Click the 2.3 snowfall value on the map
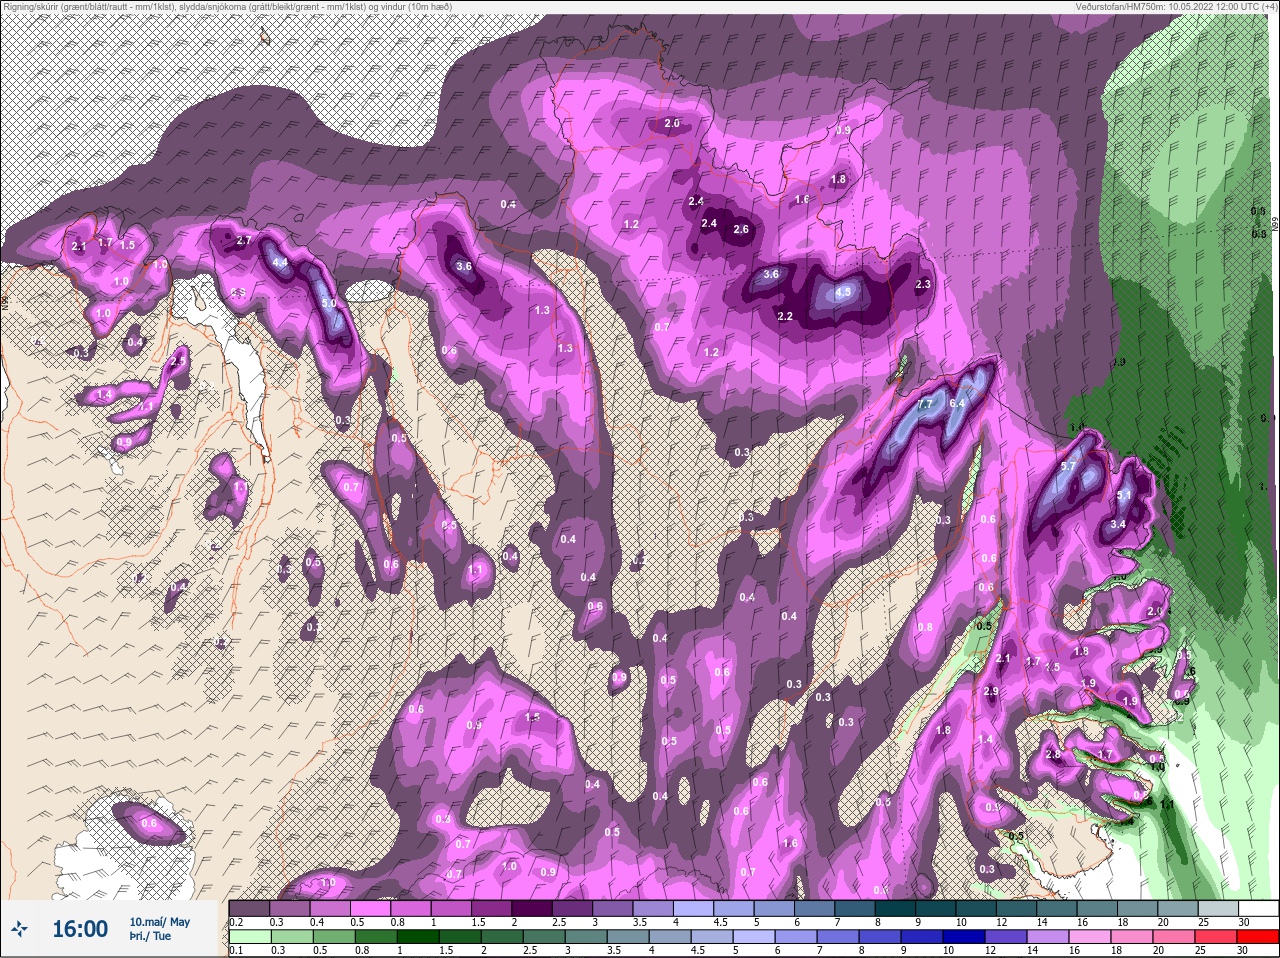The width and height of the screenshot is (1280, 958). coord(923,285)
